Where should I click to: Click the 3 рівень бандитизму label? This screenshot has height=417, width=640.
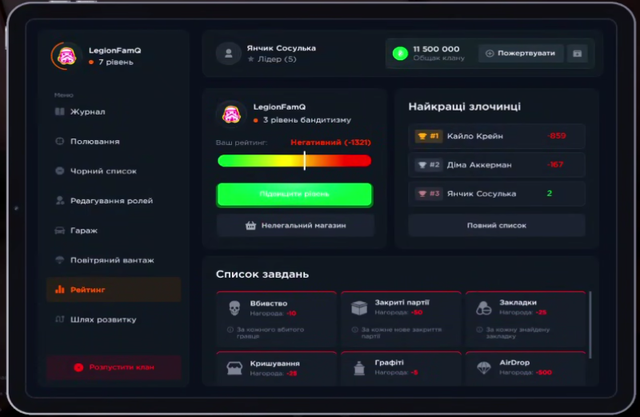click(x=307, y=120)
